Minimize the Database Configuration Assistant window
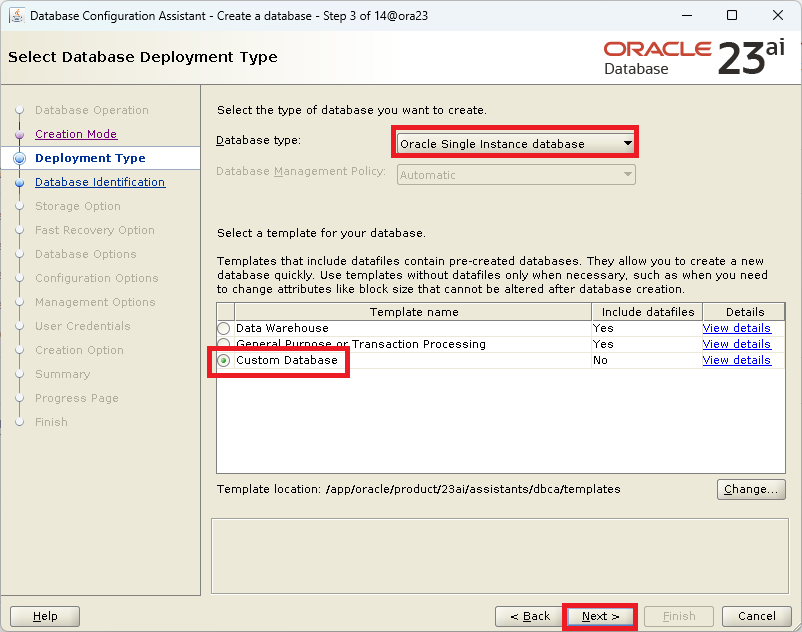Viewport: 802px width, 632px height. [687, 15]
